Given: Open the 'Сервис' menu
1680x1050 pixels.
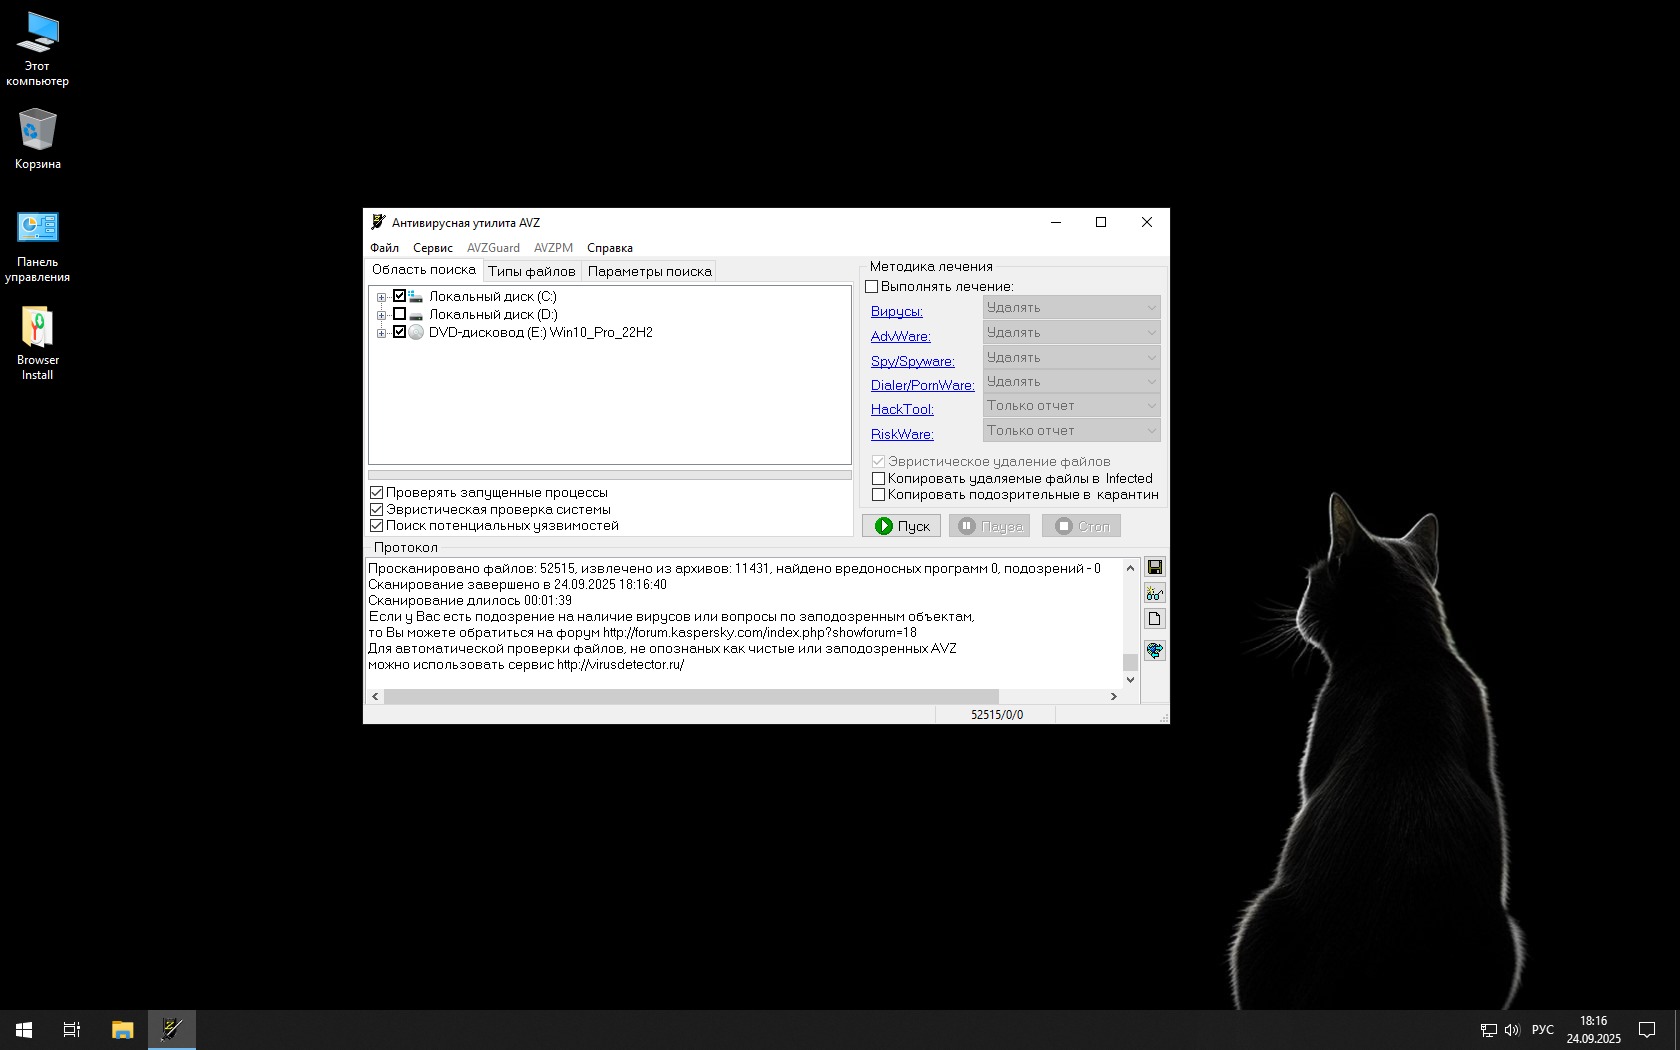Looking at the screenshot, I should [433, 248].
